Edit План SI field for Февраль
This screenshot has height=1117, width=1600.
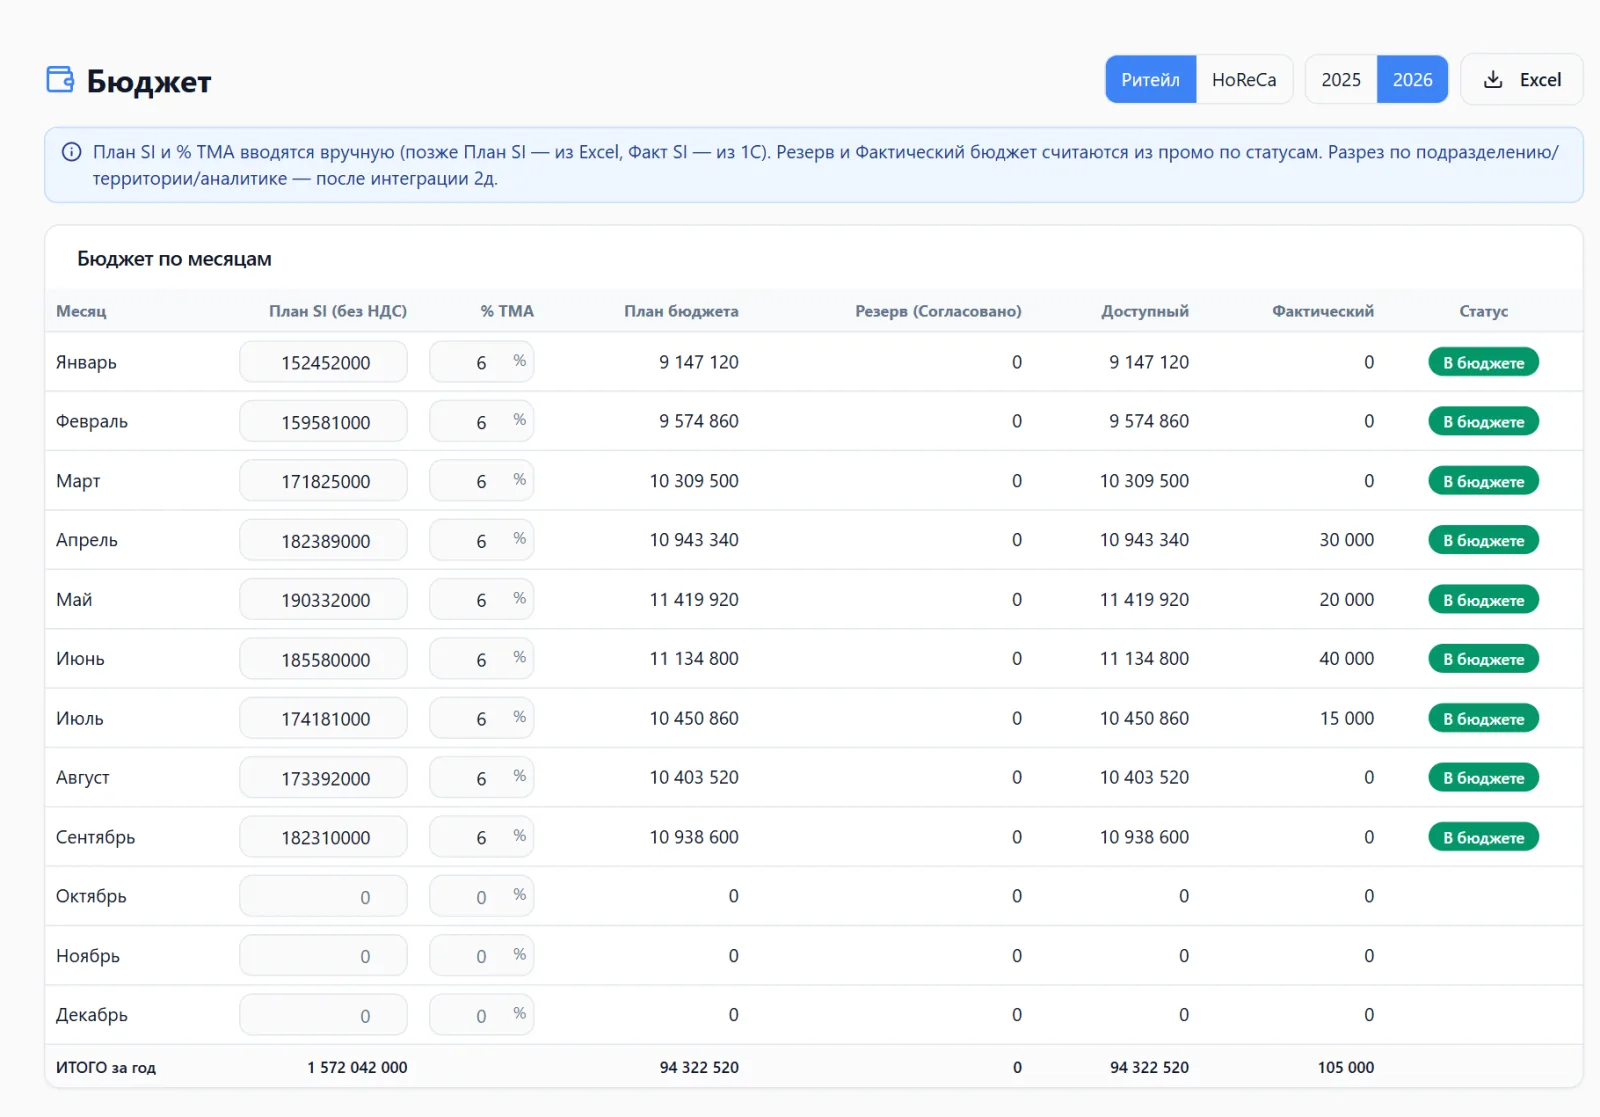(323, 421)
